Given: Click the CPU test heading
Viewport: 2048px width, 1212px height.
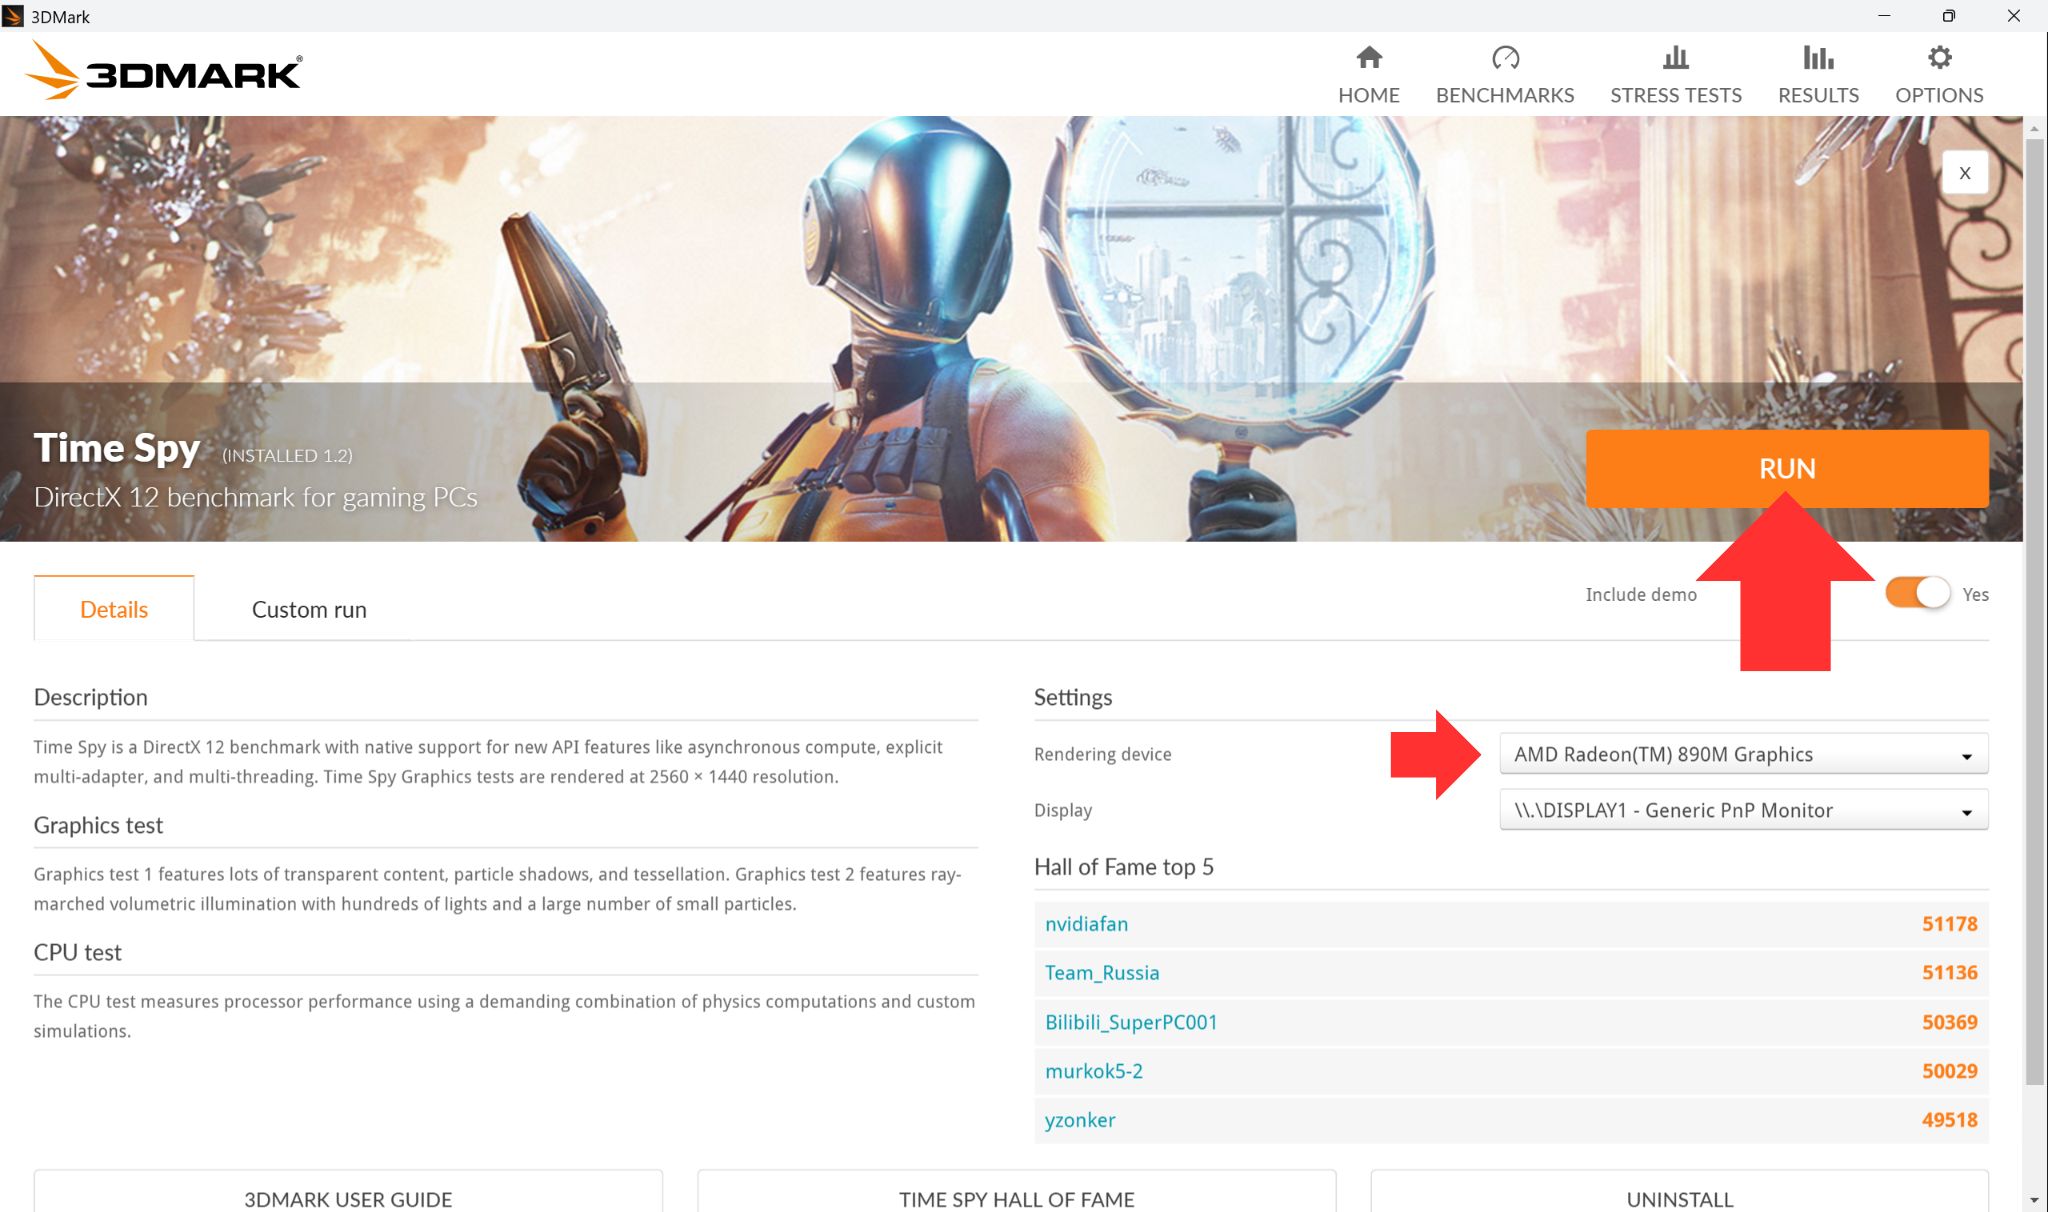Looking at the screenshot, I should coord(77,952).
